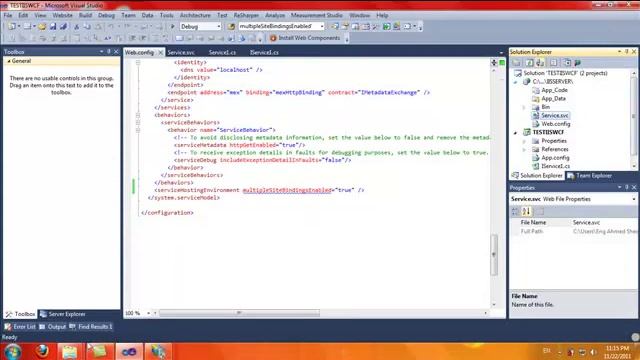This screenshot has height=360, width=640.
Task: Click the View Code icon in Solution Explorer
Action: point(553,63)
